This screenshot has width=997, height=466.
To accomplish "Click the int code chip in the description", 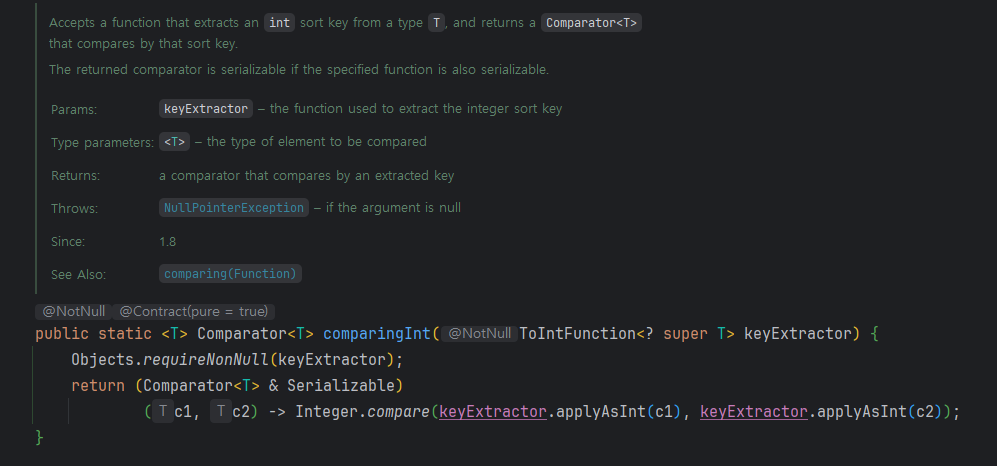I will tap(279, 23).
